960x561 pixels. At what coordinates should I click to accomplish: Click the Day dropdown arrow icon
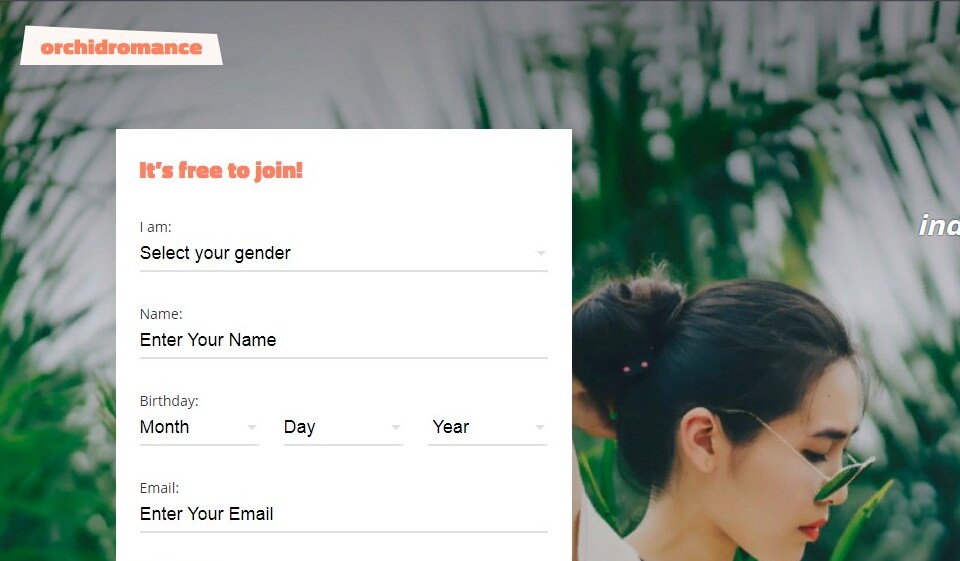pos(396,427)
